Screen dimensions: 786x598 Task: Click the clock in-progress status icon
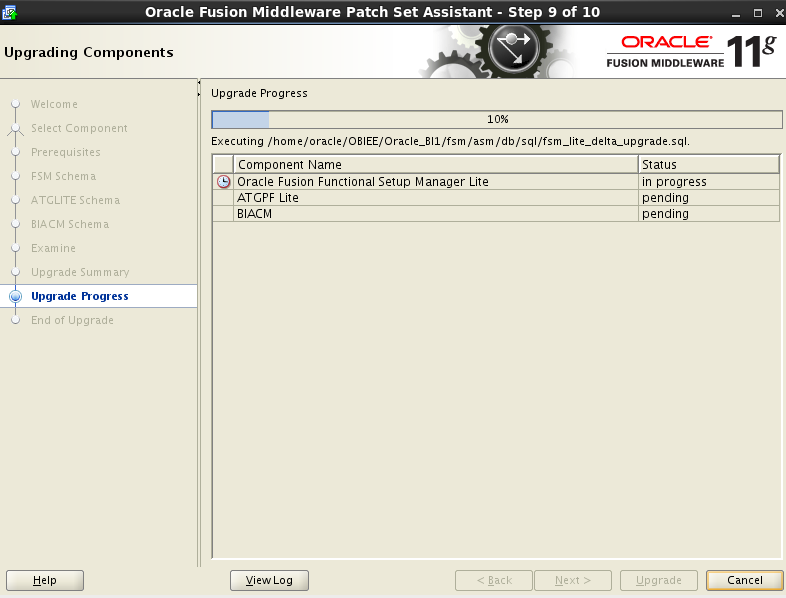[x=224, y=181]
